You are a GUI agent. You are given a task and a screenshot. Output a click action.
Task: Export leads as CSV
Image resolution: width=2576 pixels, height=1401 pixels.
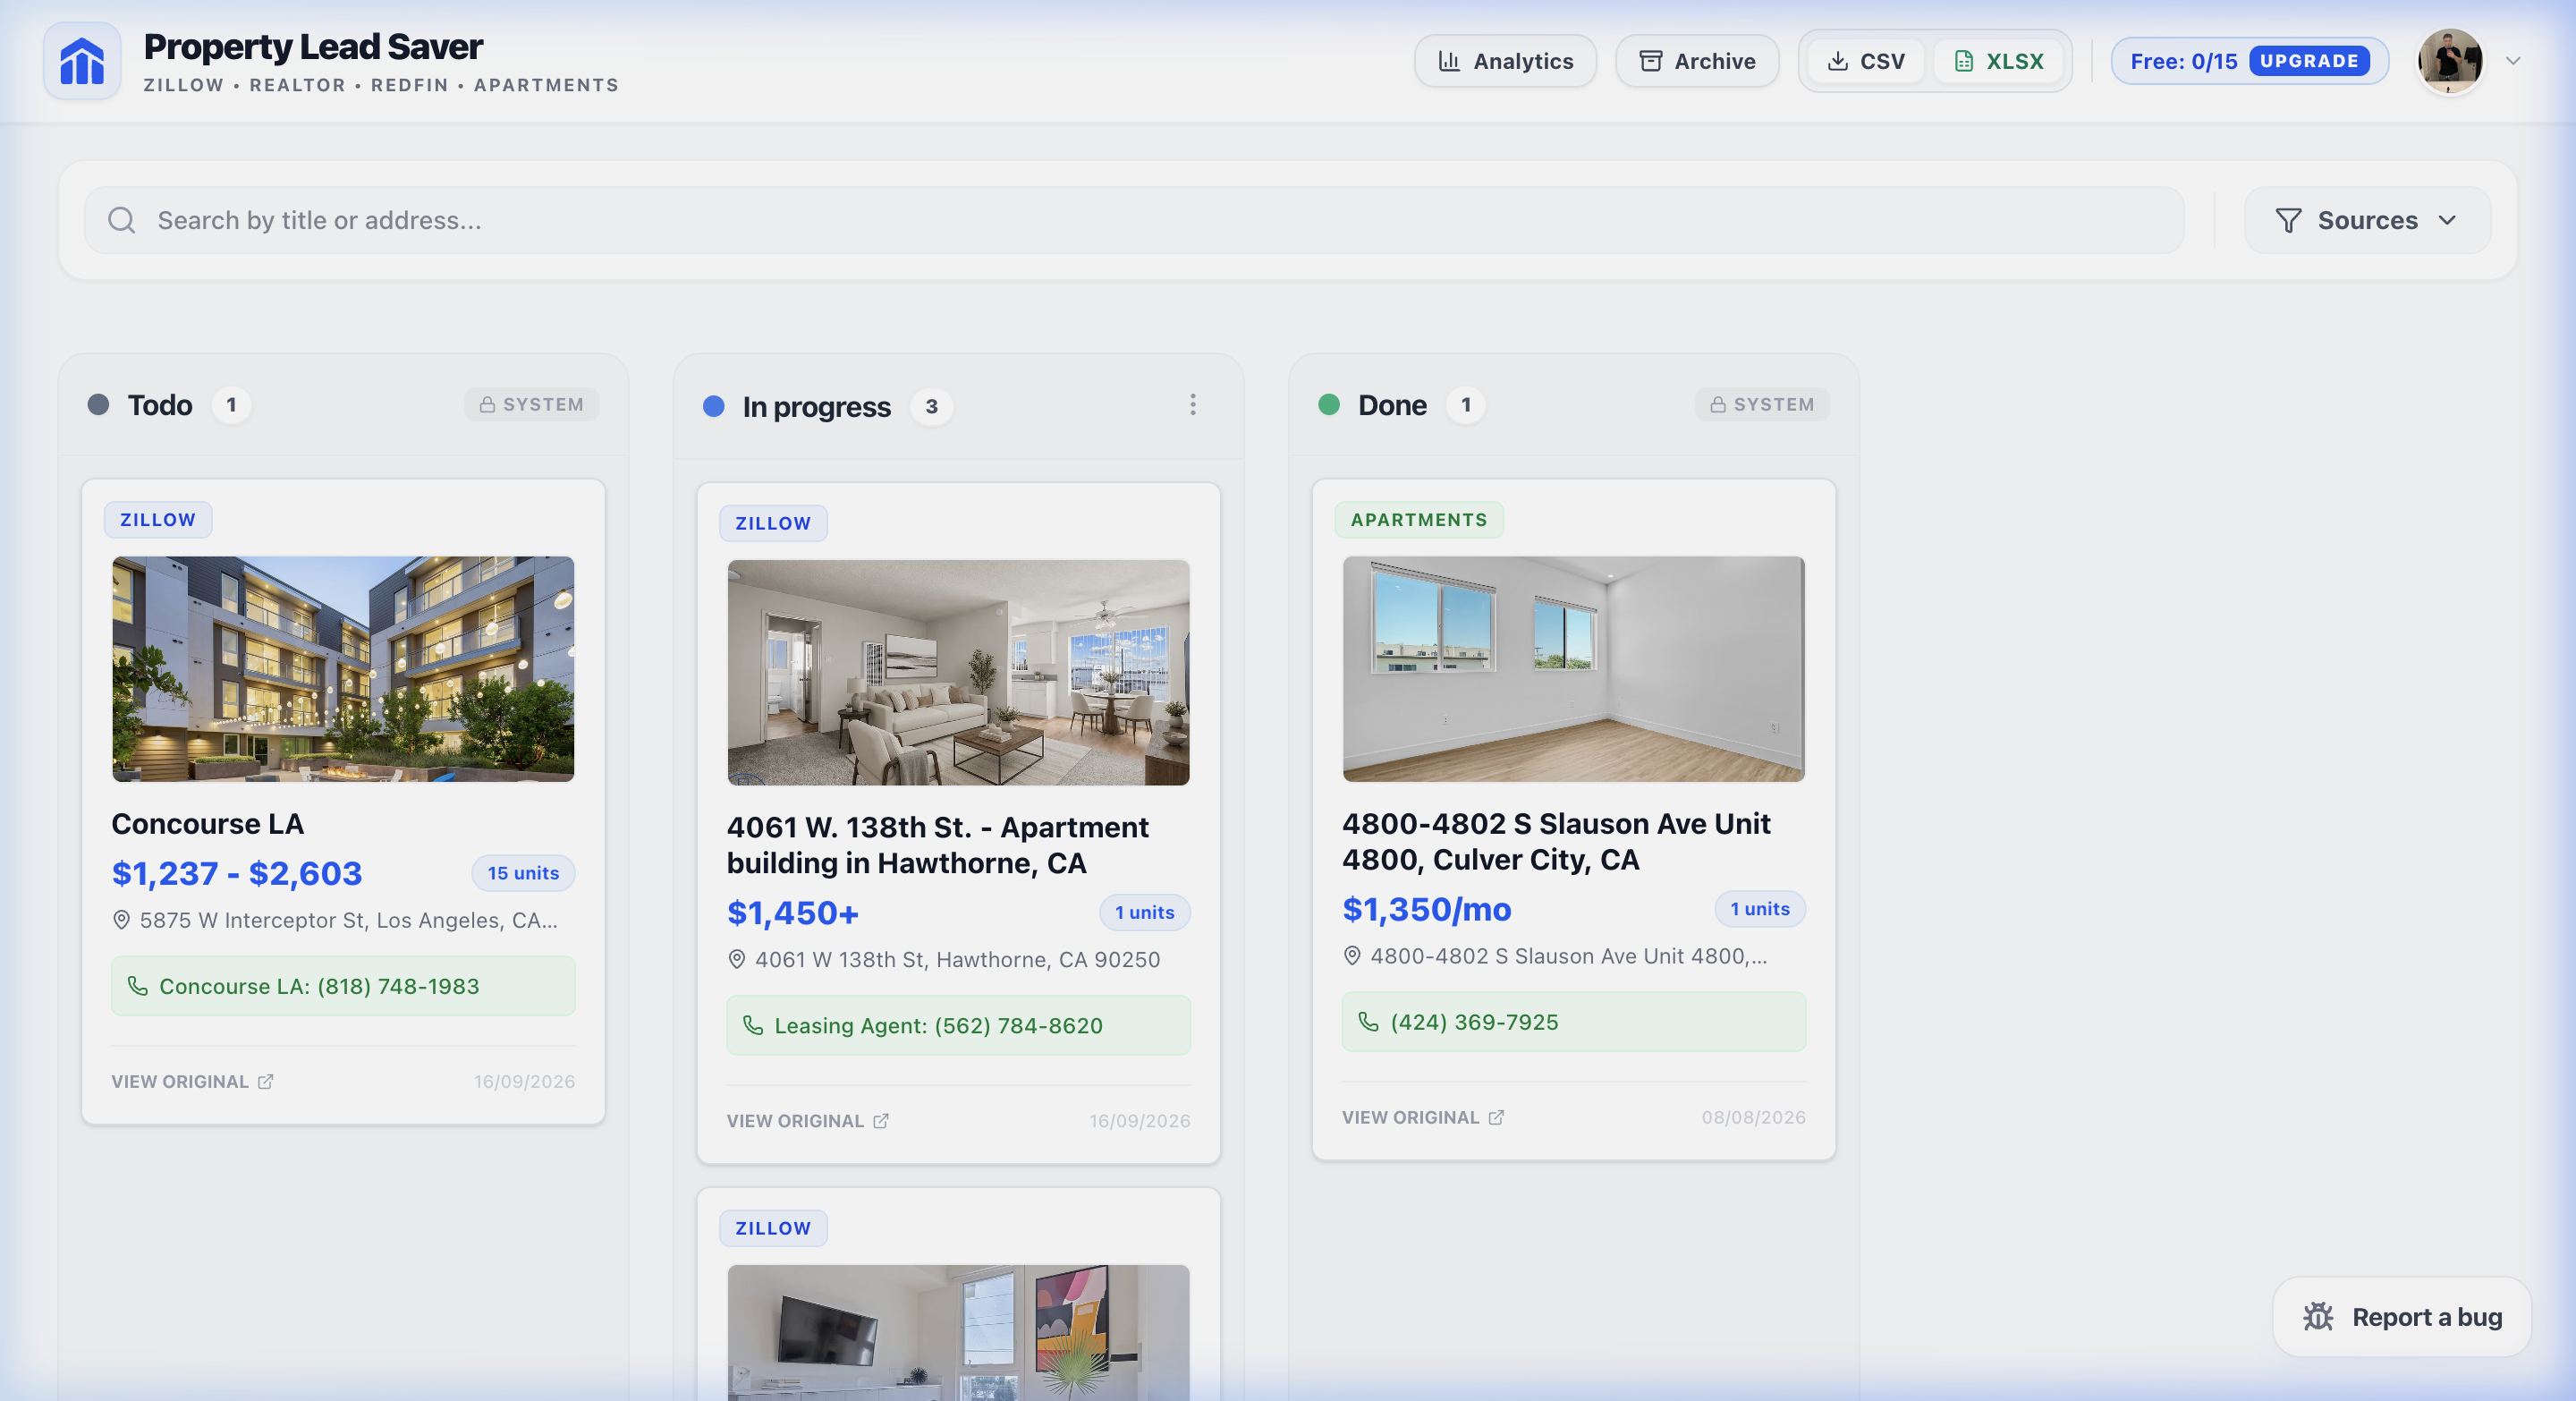pyautogui.click(x=1866, y=61)
